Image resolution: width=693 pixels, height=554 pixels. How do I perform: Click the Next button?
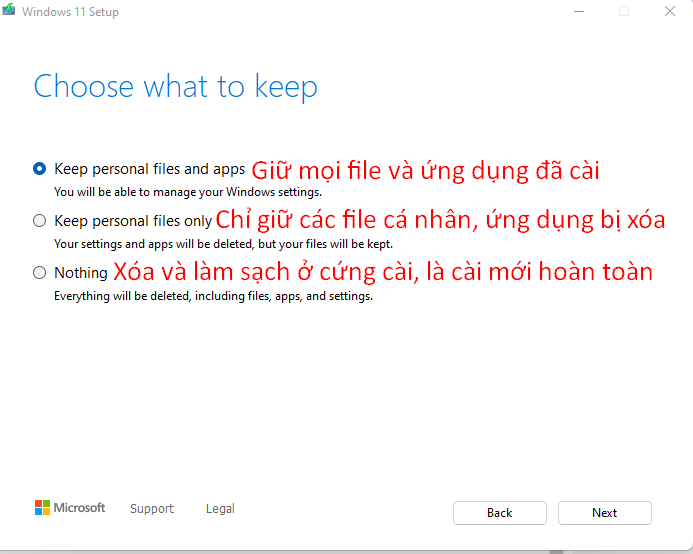tap(605, 513)
